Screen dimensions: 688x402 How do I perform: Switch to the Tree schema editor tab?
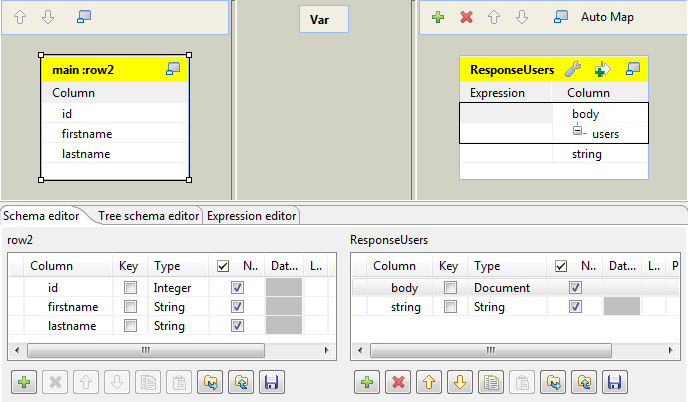click(149, 215)
